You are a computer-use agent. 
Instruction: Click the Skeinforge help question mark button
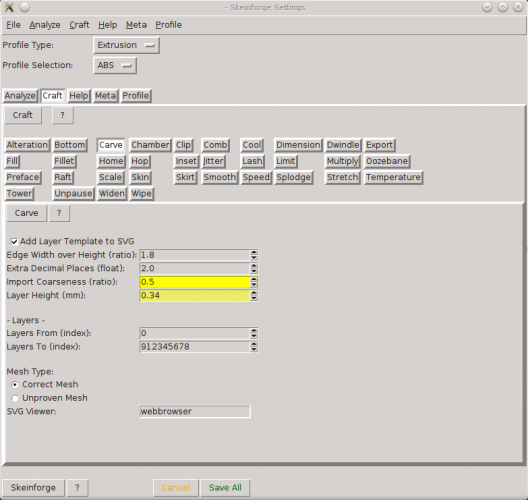(x=77, y=488)
